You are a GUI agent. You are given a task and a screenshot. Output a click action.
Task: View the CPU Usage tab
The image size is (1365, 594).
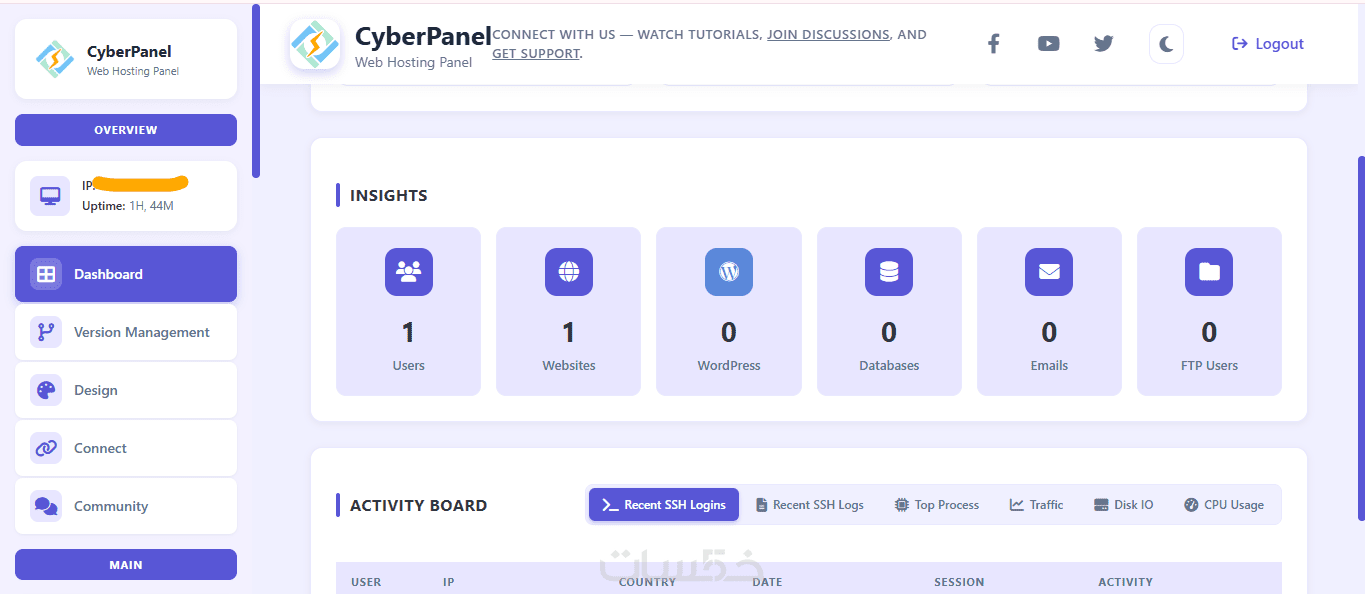pyautogui.click(x=1224, y=505)
